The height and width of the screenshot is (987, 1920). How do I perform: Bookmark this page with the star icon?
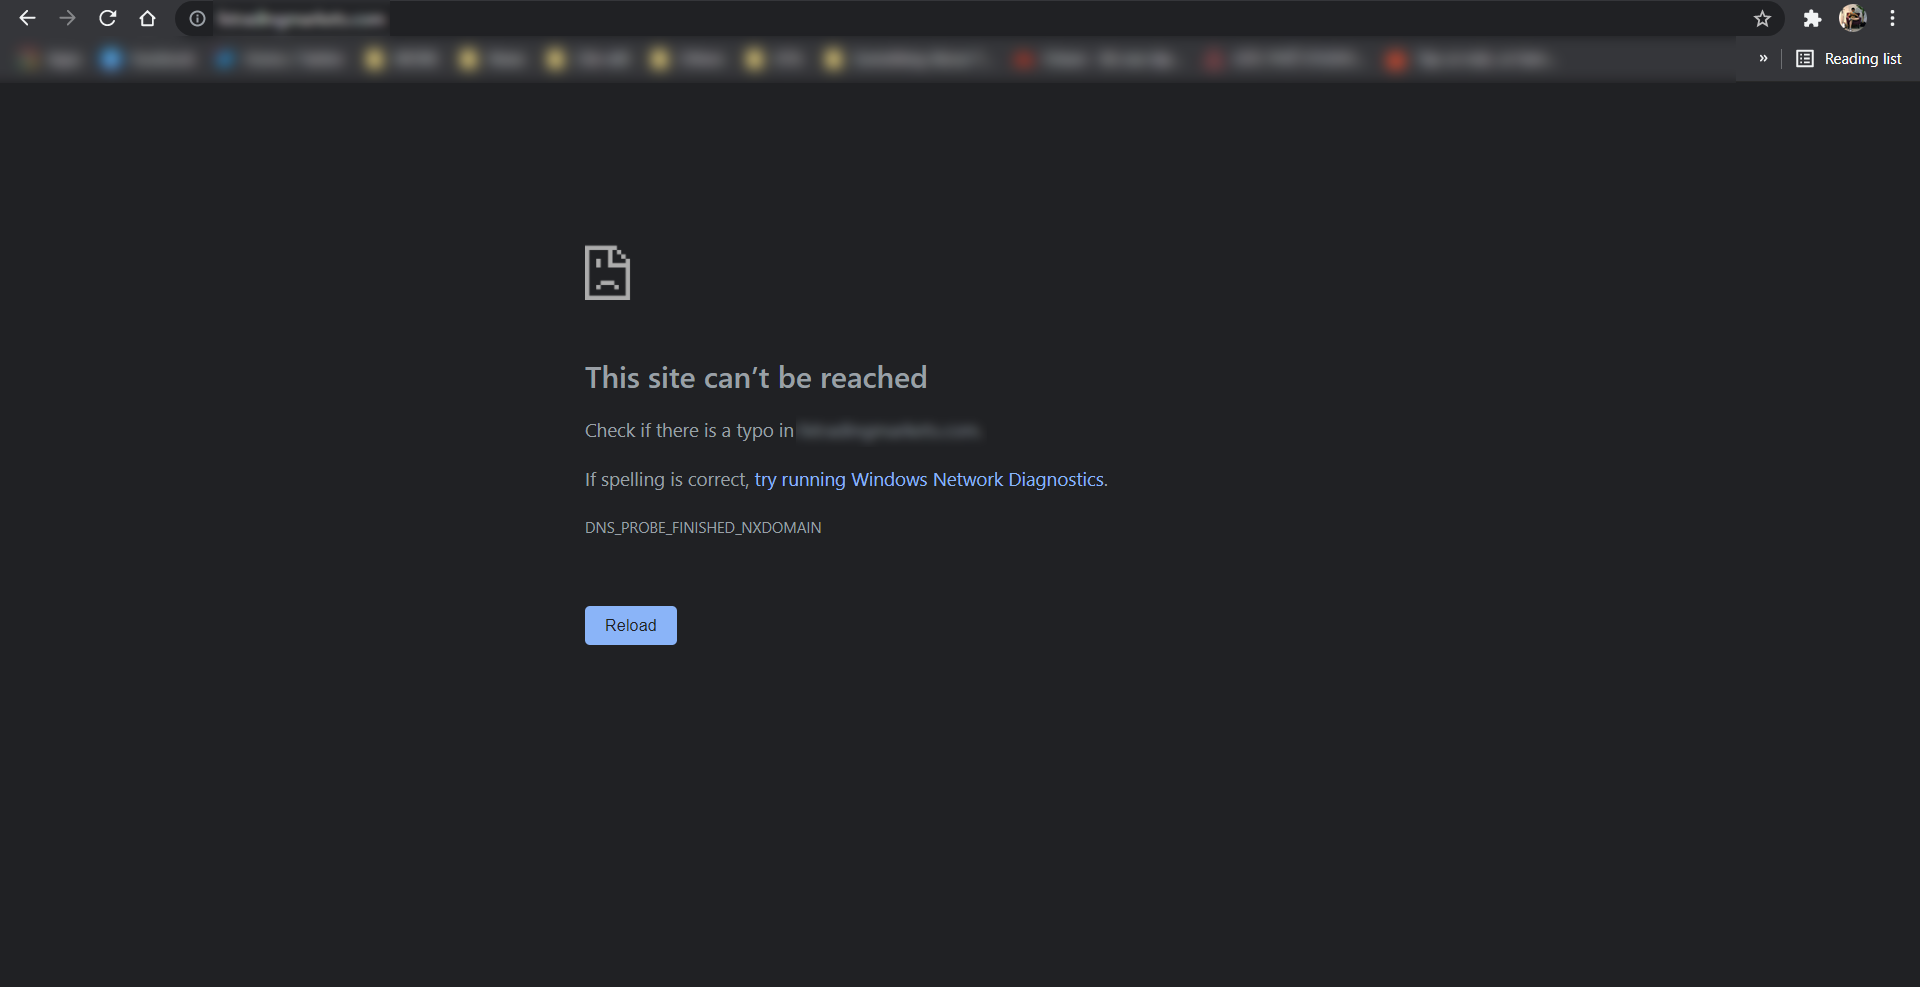pyautogui.click(x=1762, y=19)
